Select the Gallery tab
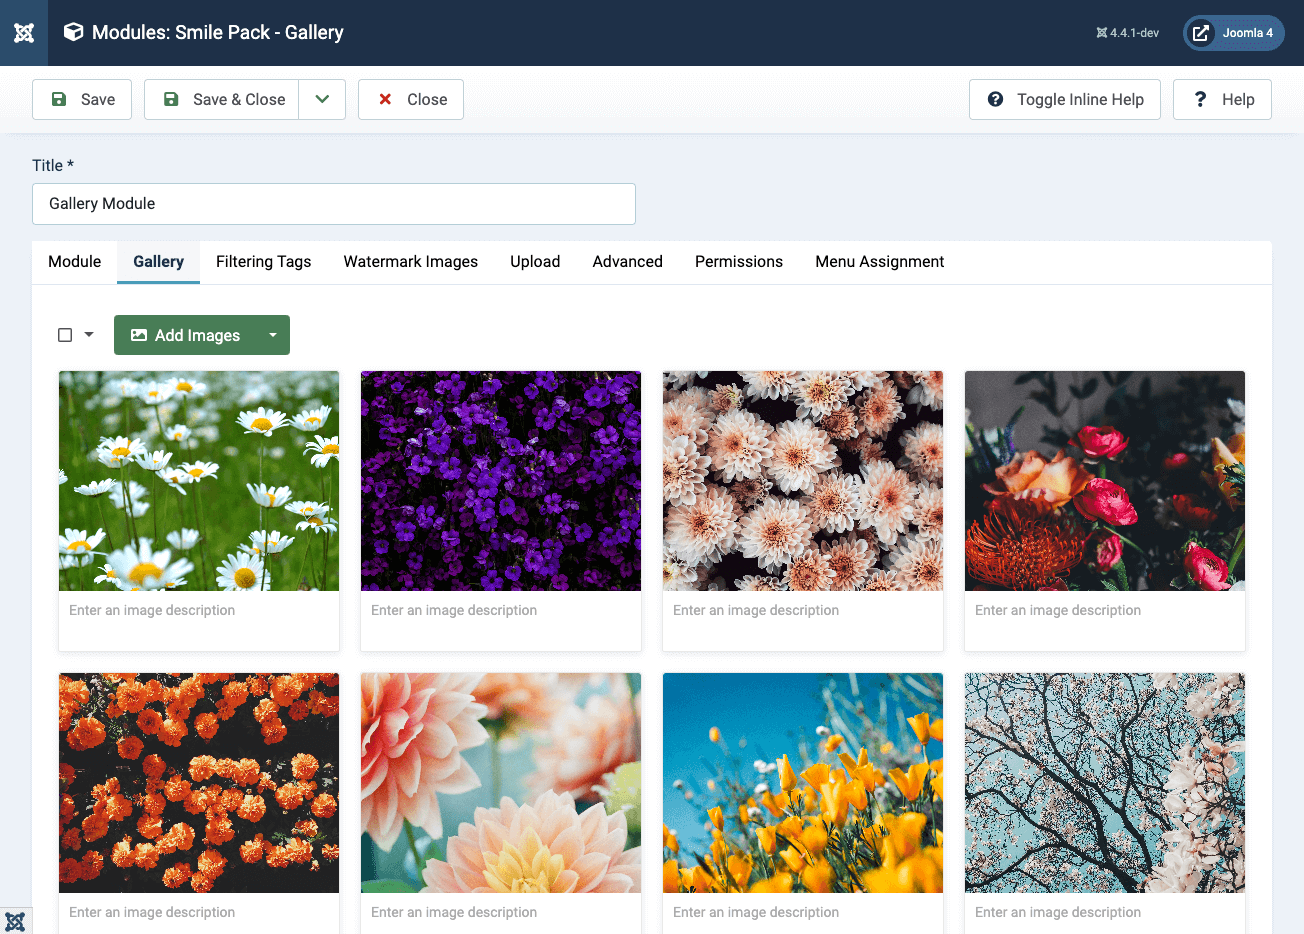This screenshot has width=1304, height=934. click(159, 262)
